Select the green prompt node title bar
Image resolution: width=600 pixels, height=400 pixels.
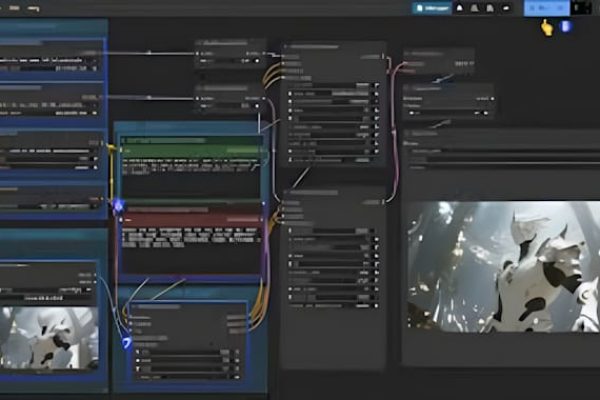tap(191, 141)
